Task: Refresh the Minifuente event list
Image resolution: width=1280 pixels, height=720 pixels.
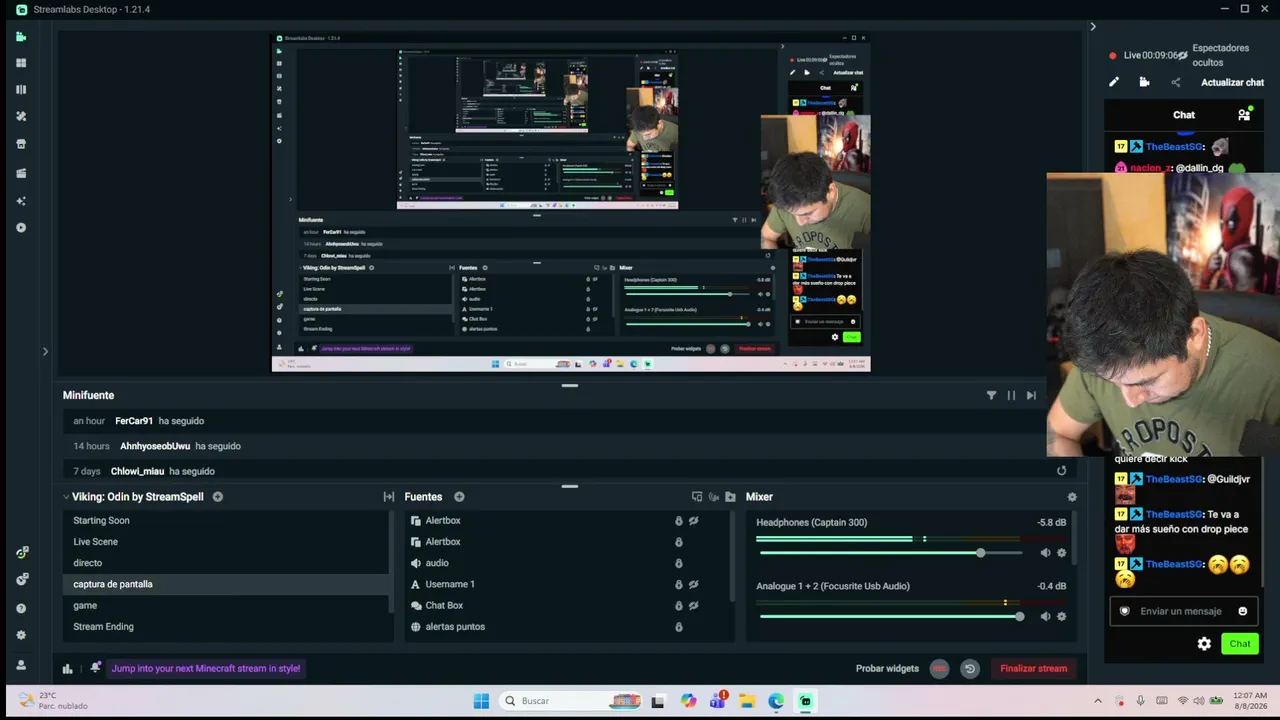Action: pos(1062,470)
